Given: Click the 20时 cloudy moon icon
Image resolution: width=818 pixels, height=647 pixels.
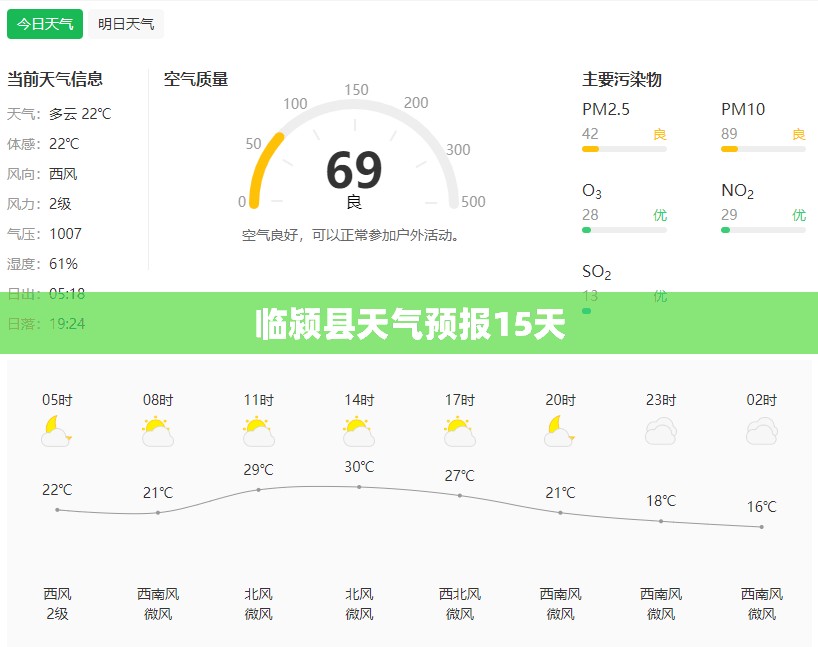Looking at the screenshot, I should point(560,431).
